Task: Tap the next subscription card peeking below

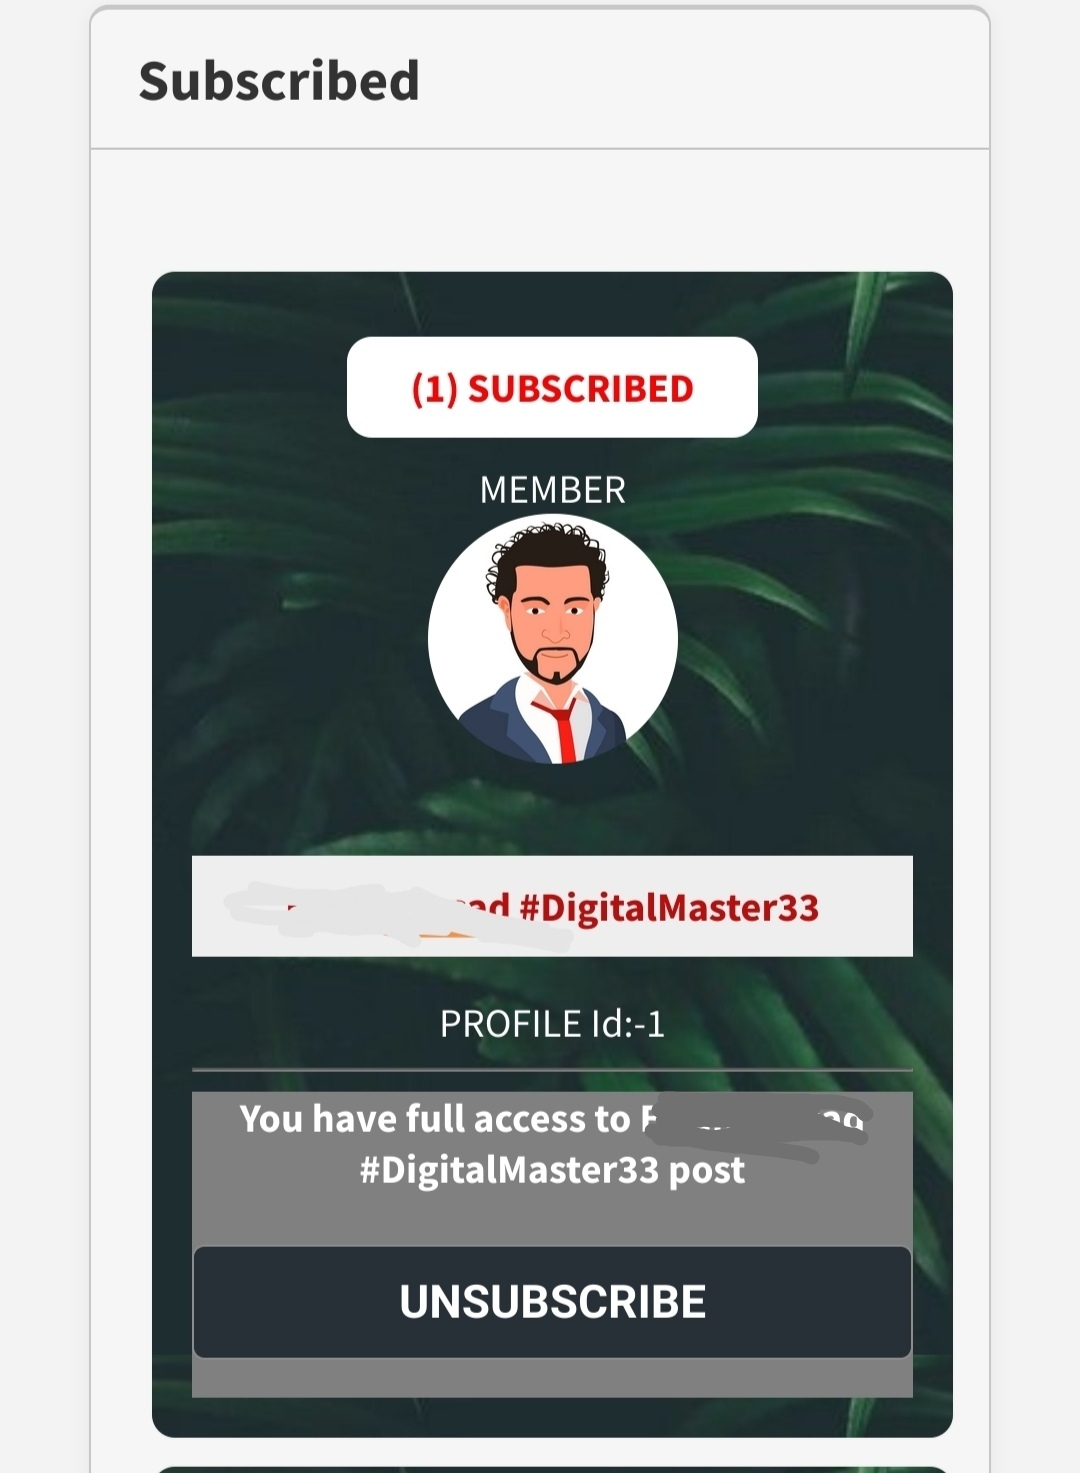Action: coord(552,1468)
